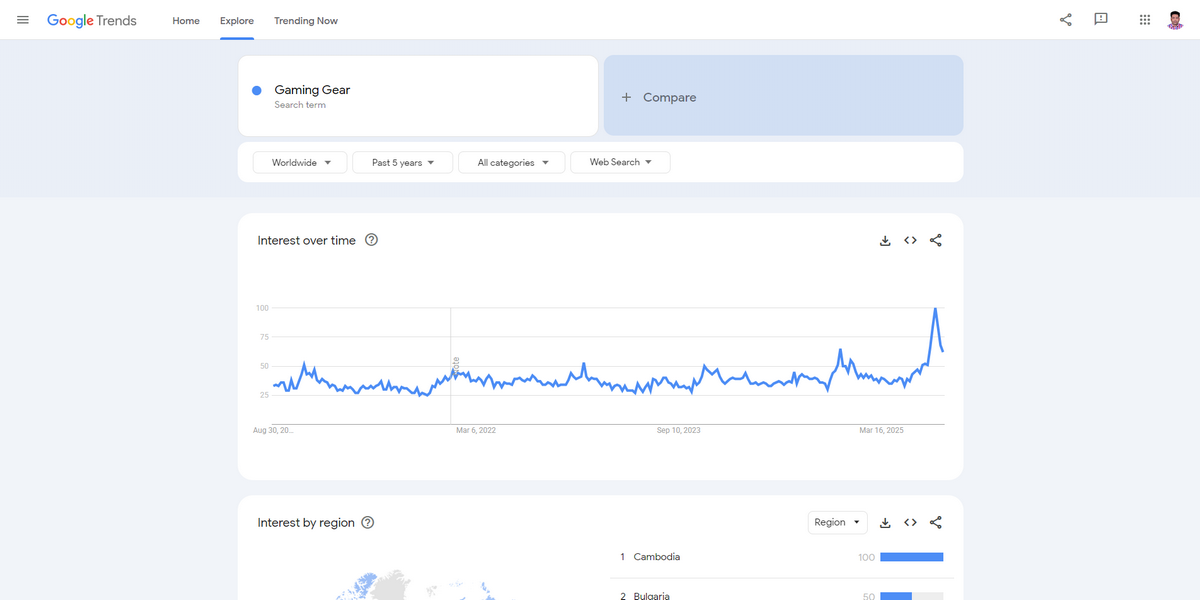Click the Note marker on the chart
Image resolution: width=1200 pixels, height=600 pixels.
tap(456, 366)
